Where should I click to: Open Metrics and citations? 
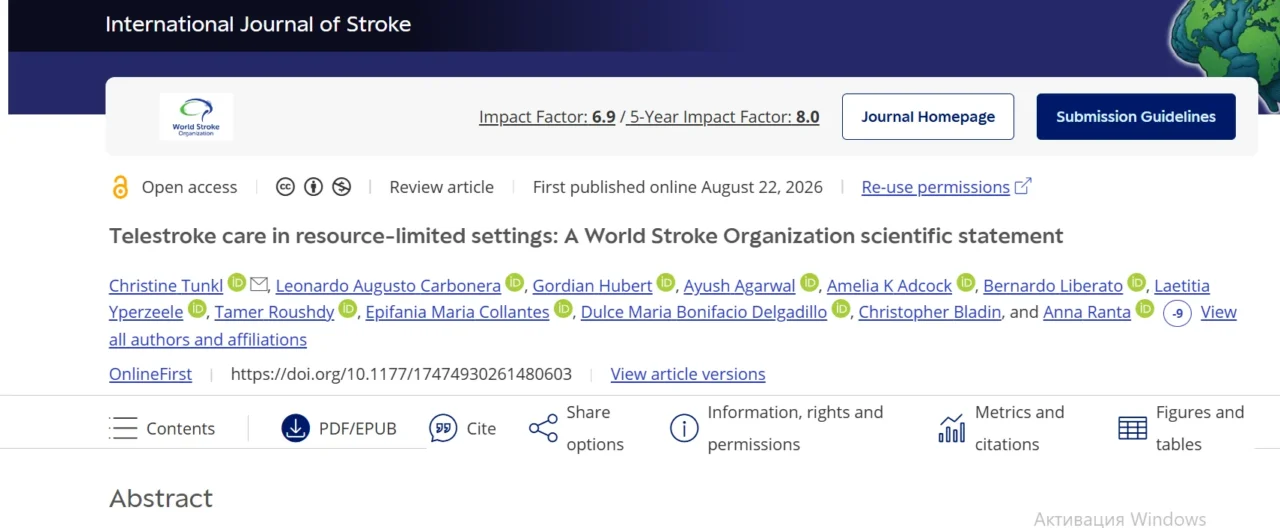pyautogui.click(x=1020, y=428)
